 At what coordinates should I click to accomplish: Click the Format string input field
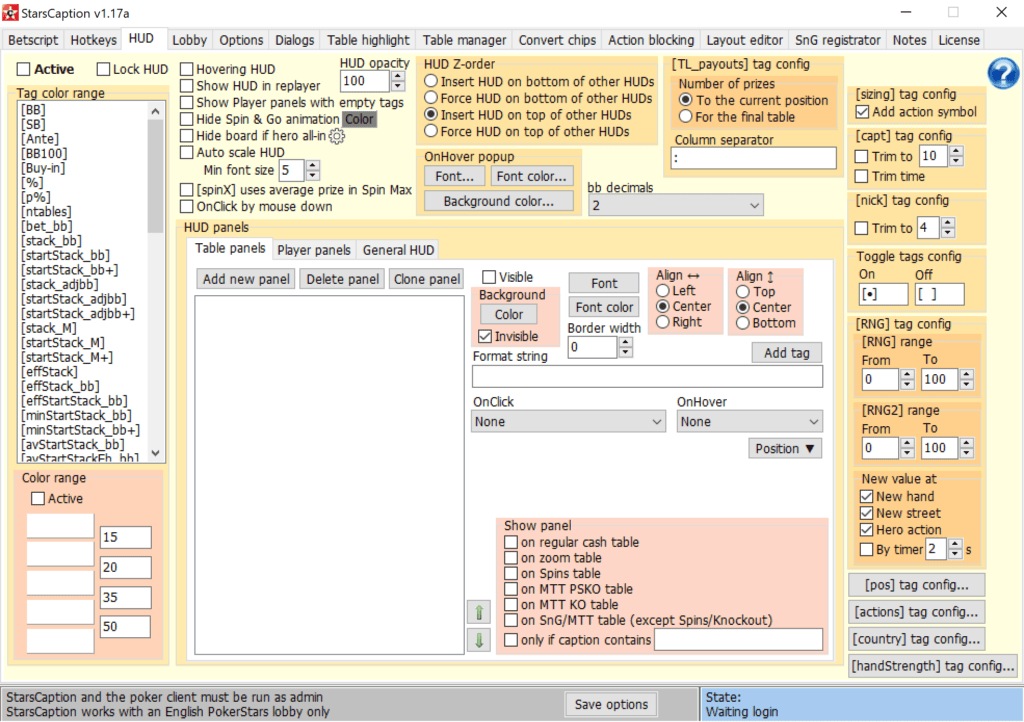647,377
